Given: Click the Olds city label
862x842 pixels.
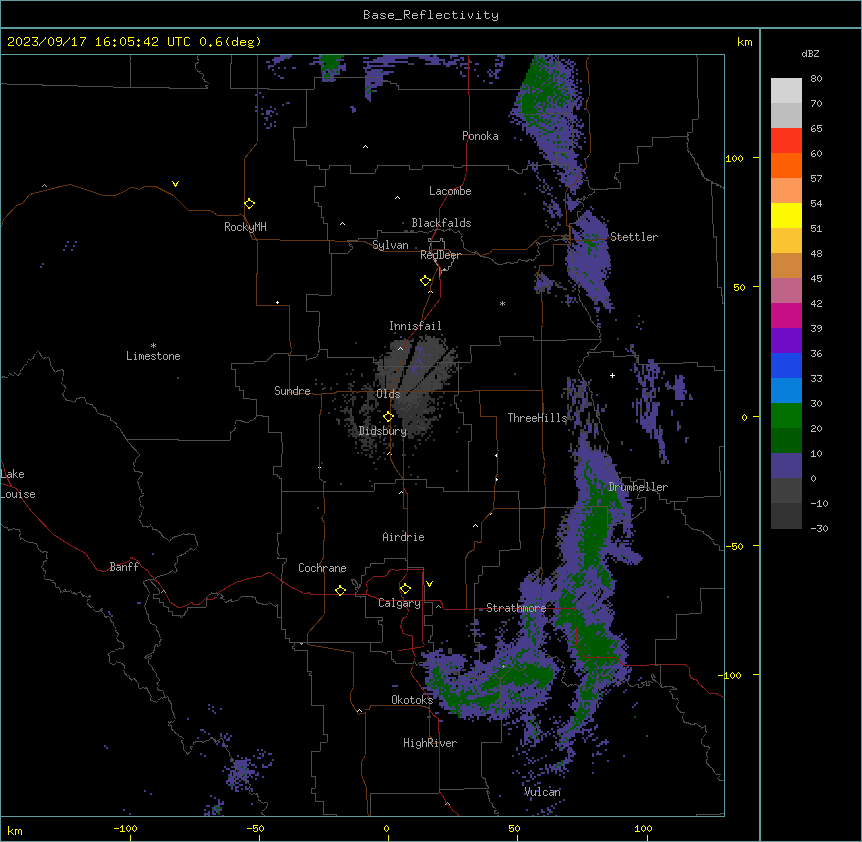Looking at the screenshot, I should coord(388,394).
